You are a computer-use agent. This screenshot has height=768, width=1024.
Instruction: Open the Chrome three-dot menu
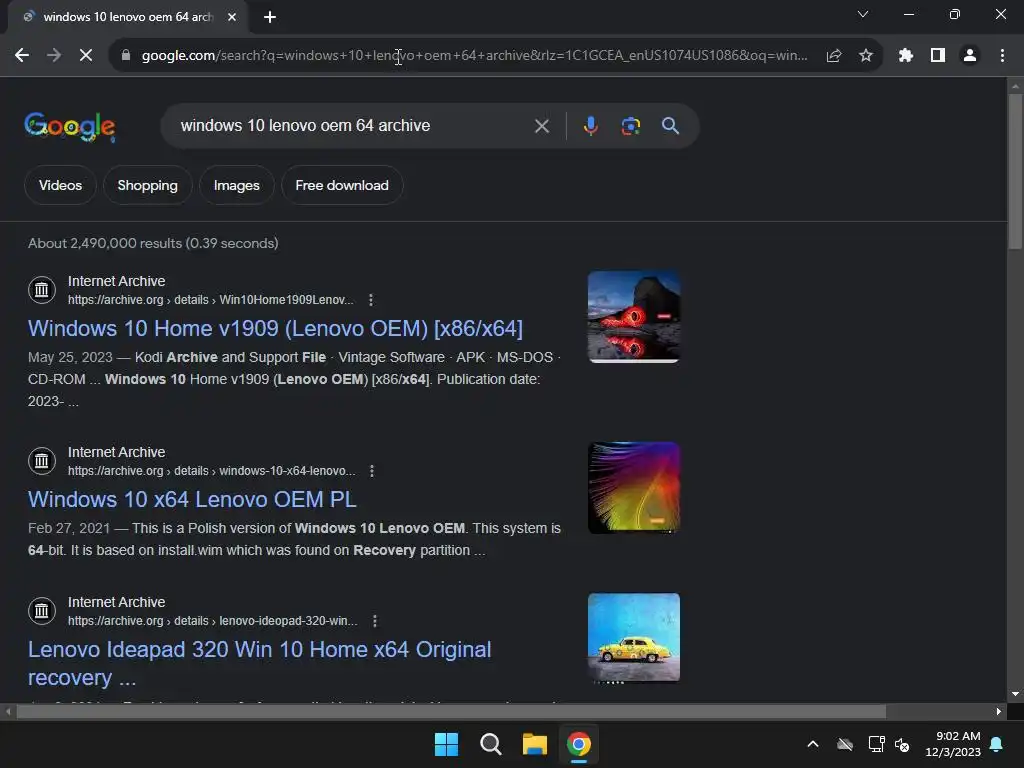coord(1002,56)
